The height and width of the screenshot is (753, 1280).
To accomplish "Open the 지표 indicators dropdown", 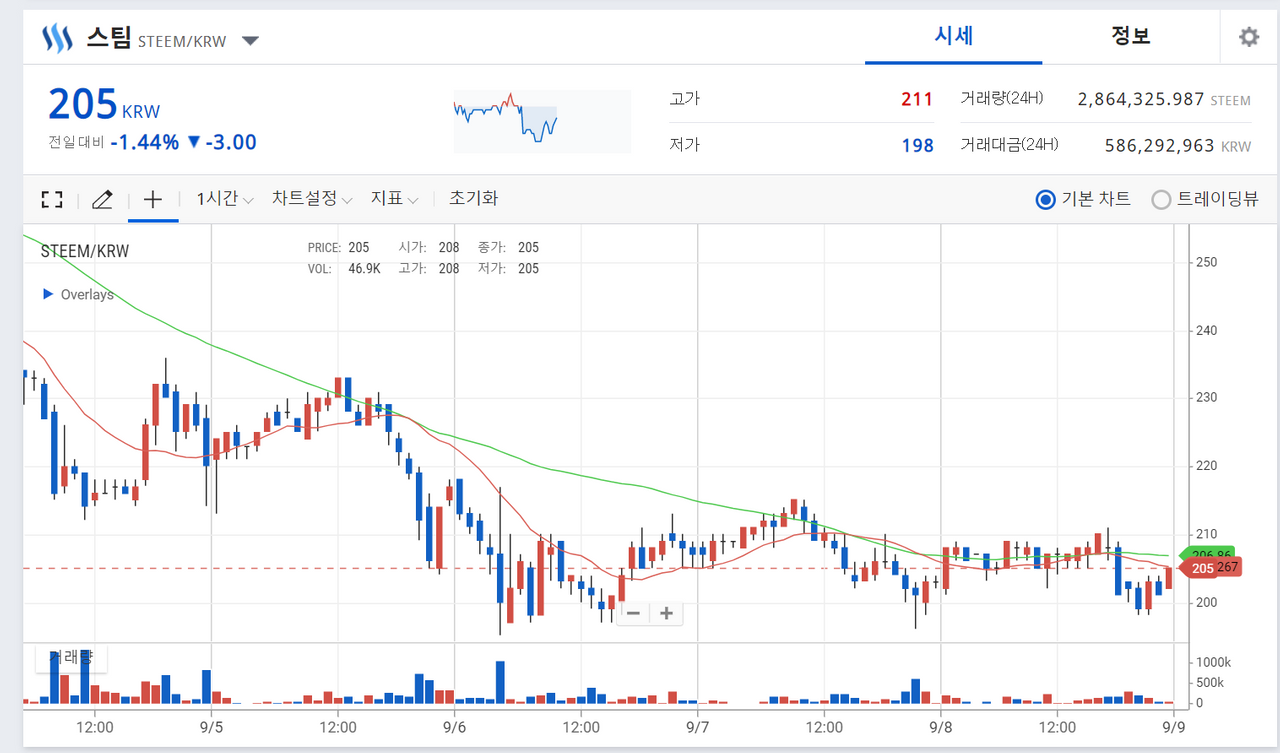I will tap(394, 198).
